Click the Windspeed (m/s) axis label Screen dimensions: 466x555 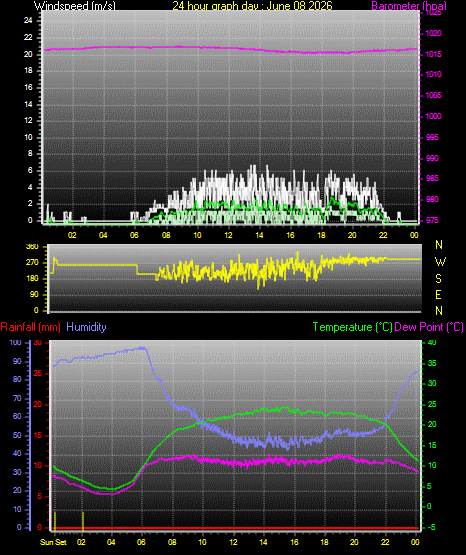tap(74, 5)
